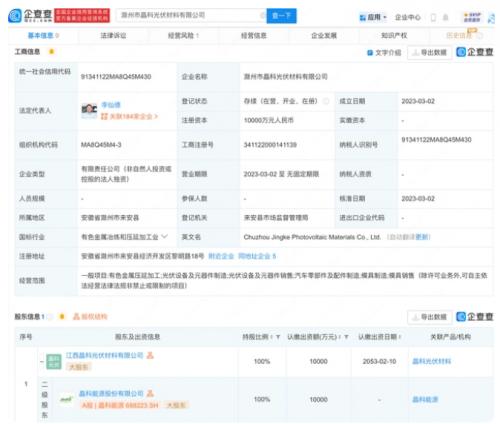This screenshot has width=500, height=424.
Task: Click the customer service icon at top right edge
Action: (x=491, y=17)
